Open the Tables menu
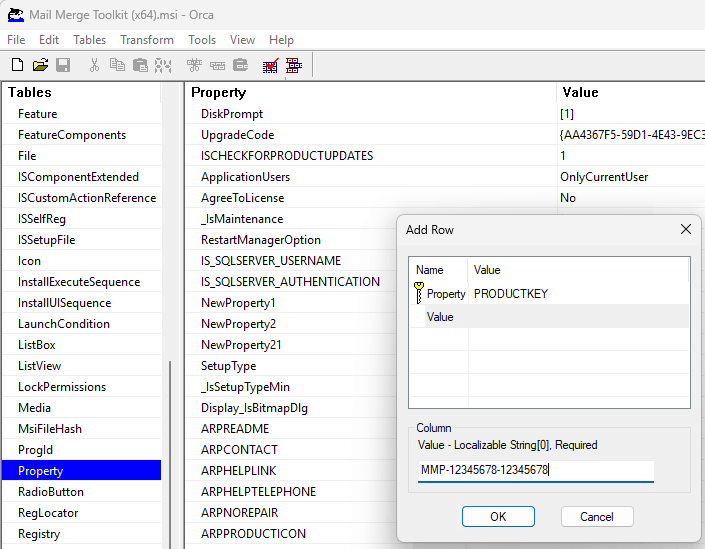 point(89,40)
